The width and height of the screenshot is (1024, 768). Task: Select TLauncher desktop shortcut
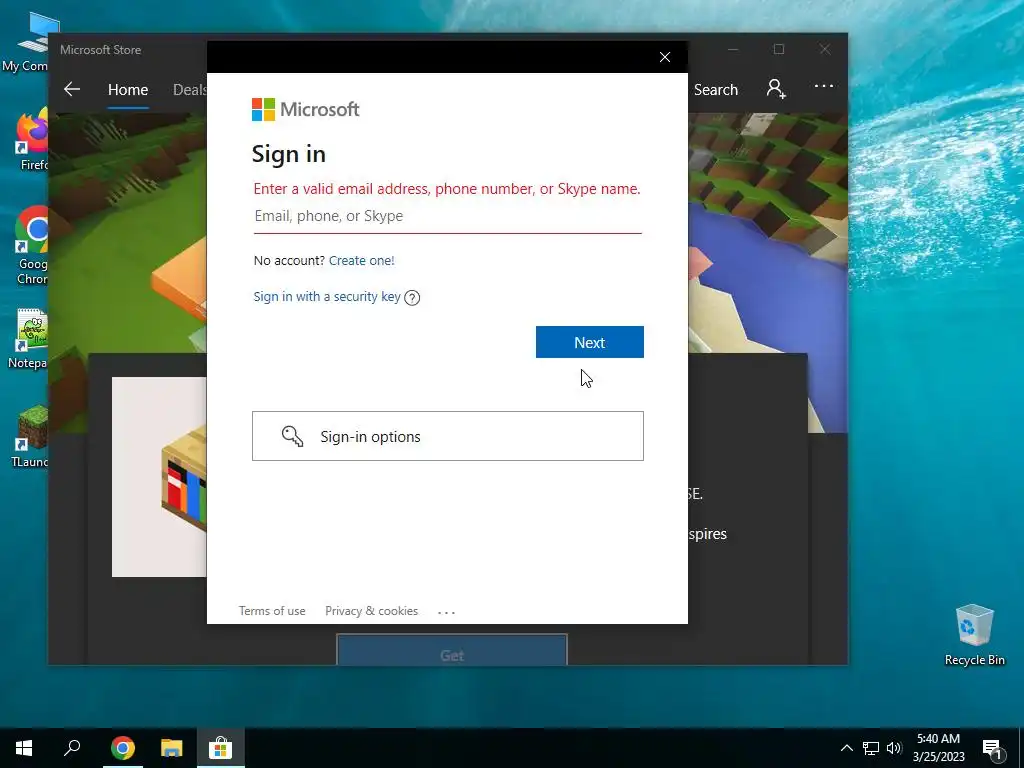30,436
